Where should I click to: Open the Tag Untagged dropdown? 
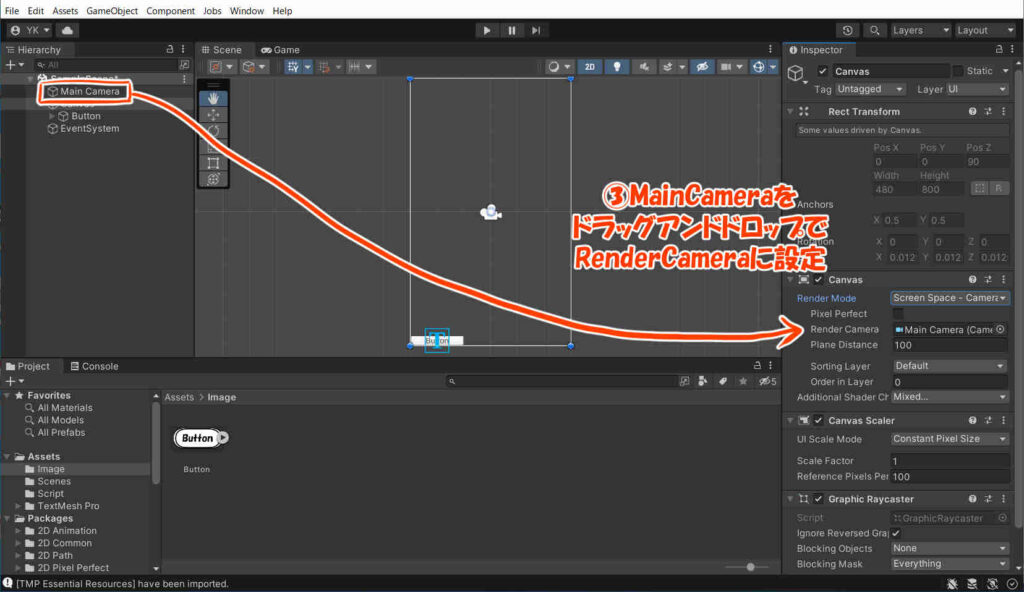click(x=870, y=89)
